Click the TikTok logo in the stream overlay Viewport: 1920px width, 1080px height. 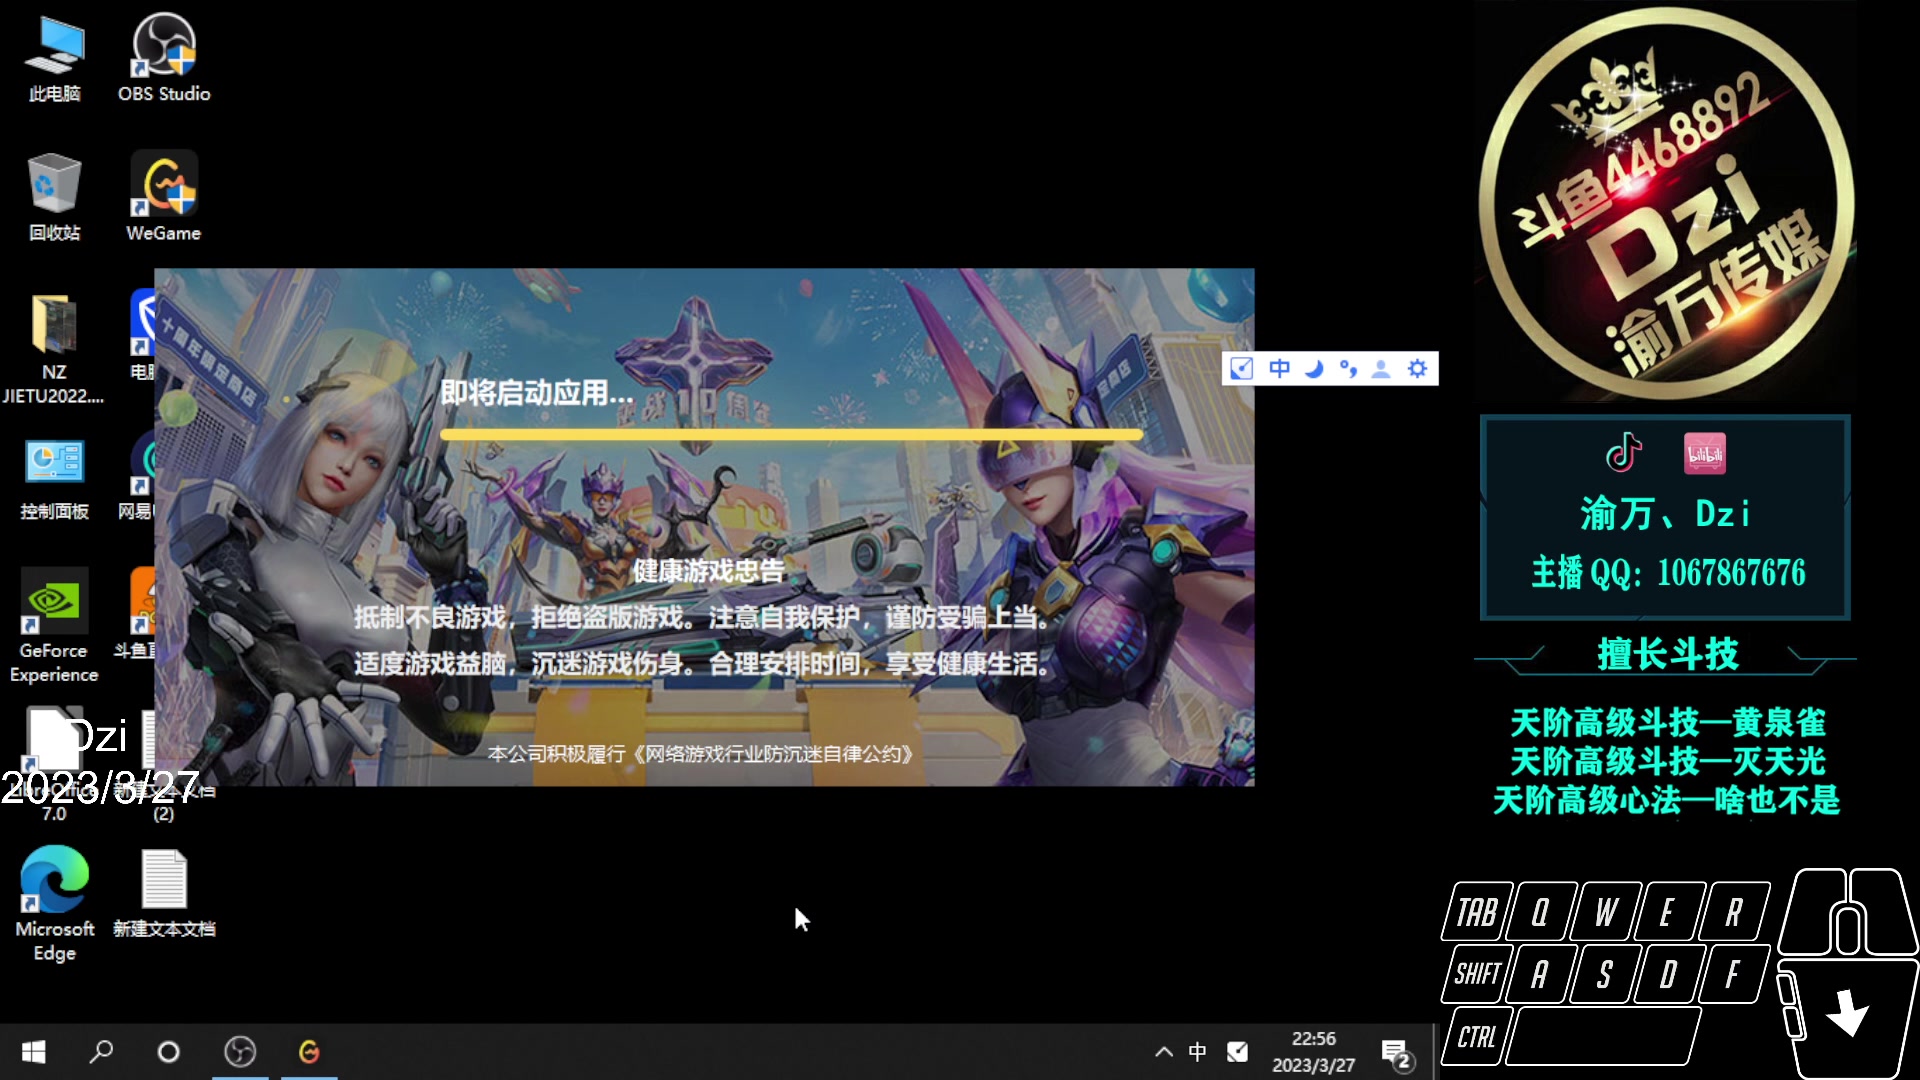[x=1624, y=453]
